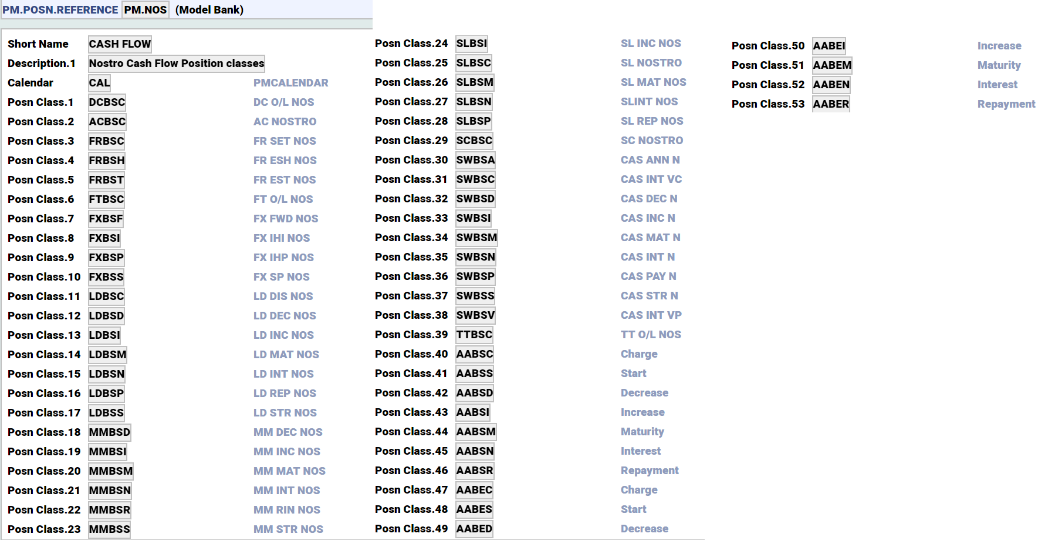Select the Calendar field with value CAL
This screenshot has width=1055, height=540.
[100, 83]
